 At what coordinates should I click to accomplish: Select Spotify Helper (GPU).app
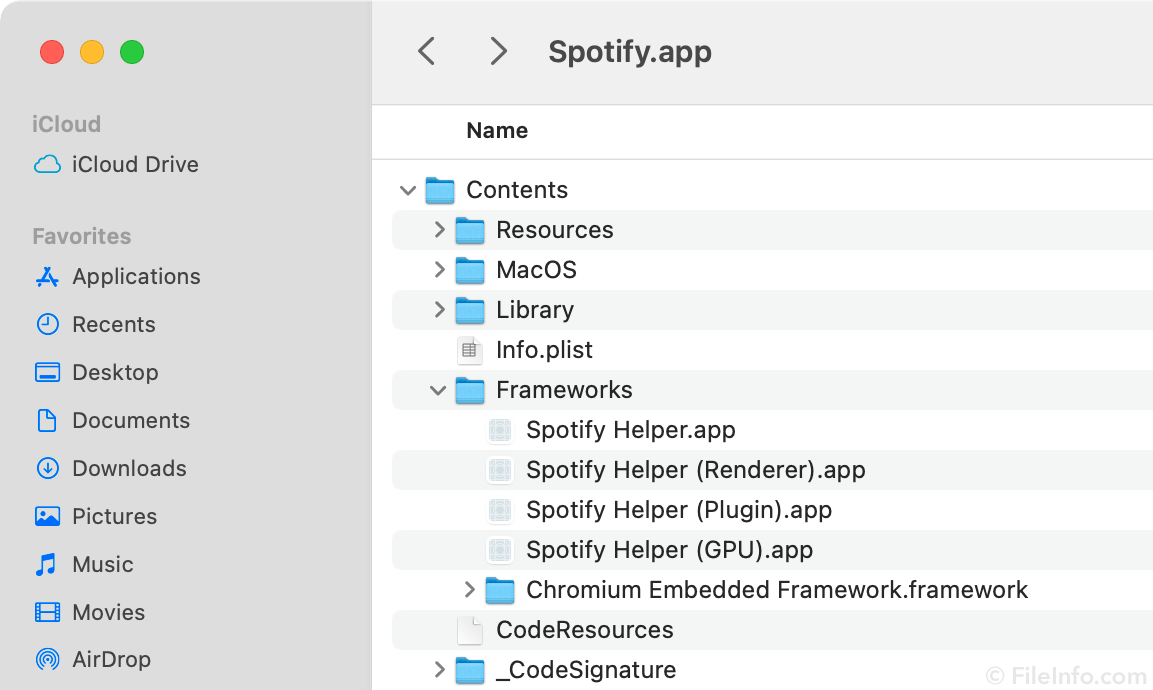point(669,550)
